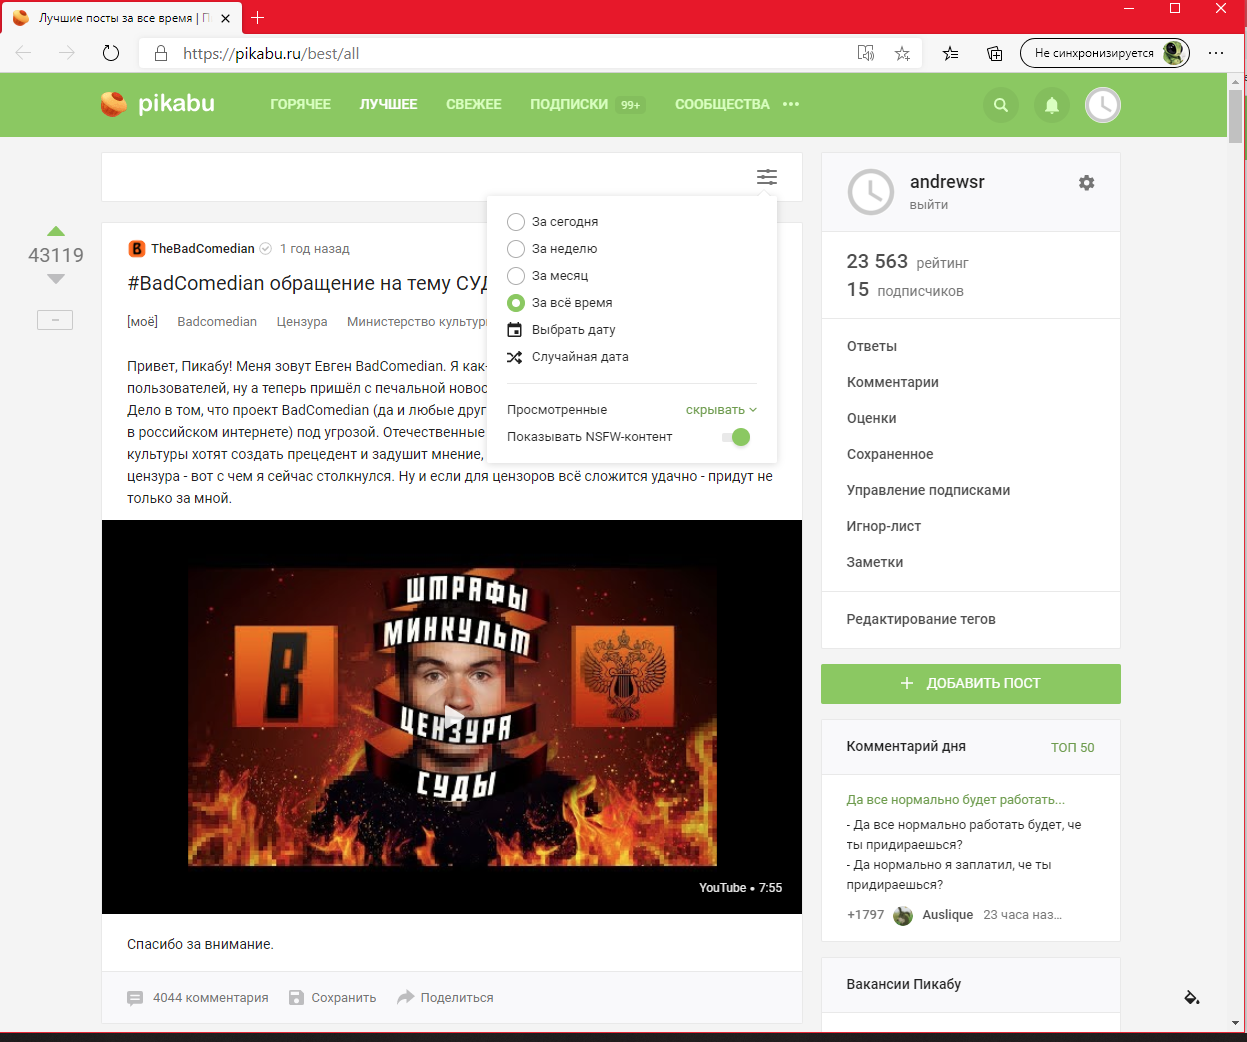Expand the header three-dots more menu

click(x=791, y=104)
